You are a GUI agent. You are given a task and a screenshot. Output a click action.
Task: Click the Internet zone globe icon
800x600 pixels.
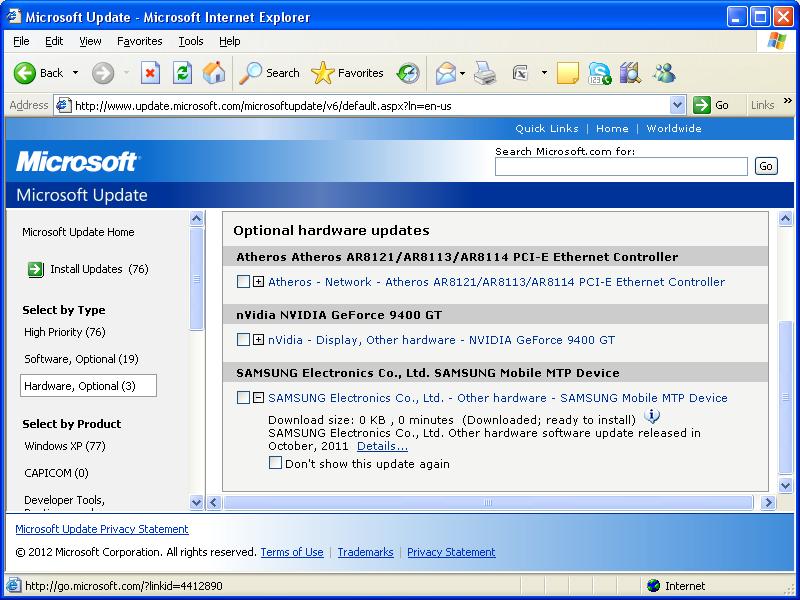pos(653,586)
